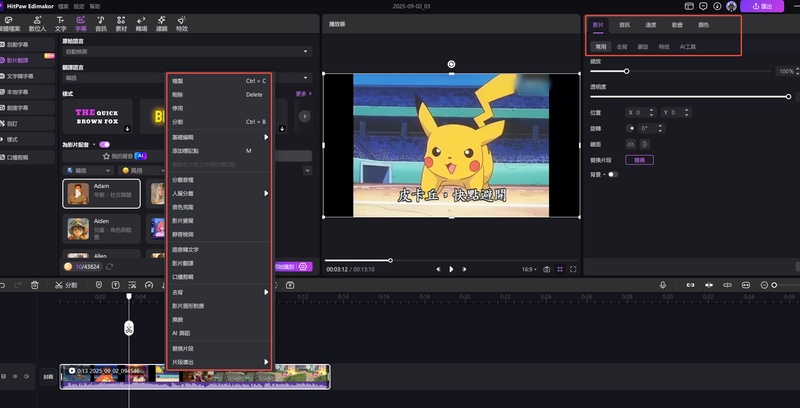Click the refresh icon next to 10/43824
This screenshot has width=800, height=408.
109,267
